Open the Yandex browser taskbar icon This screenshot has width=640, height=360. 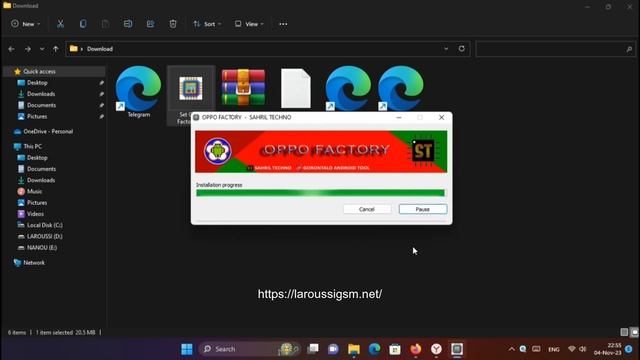coord(436,349)
